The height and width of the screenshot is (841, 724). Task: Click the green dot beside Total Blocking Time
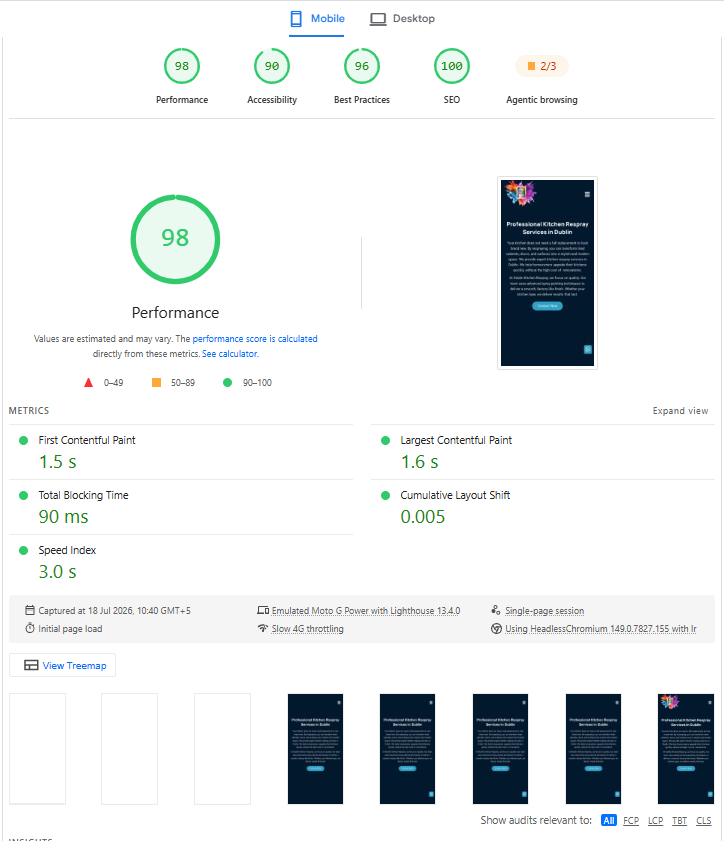(24, 496)
